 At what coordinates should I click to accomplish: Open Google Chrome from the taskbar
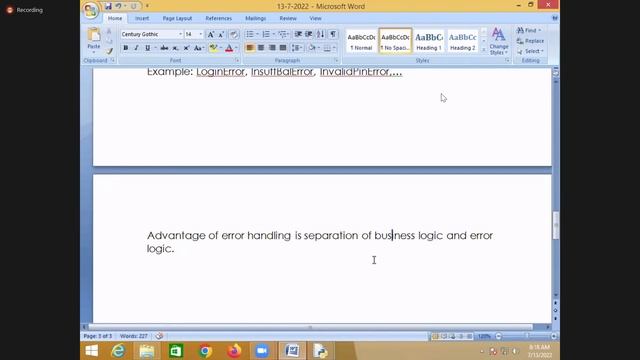(205, 351)
